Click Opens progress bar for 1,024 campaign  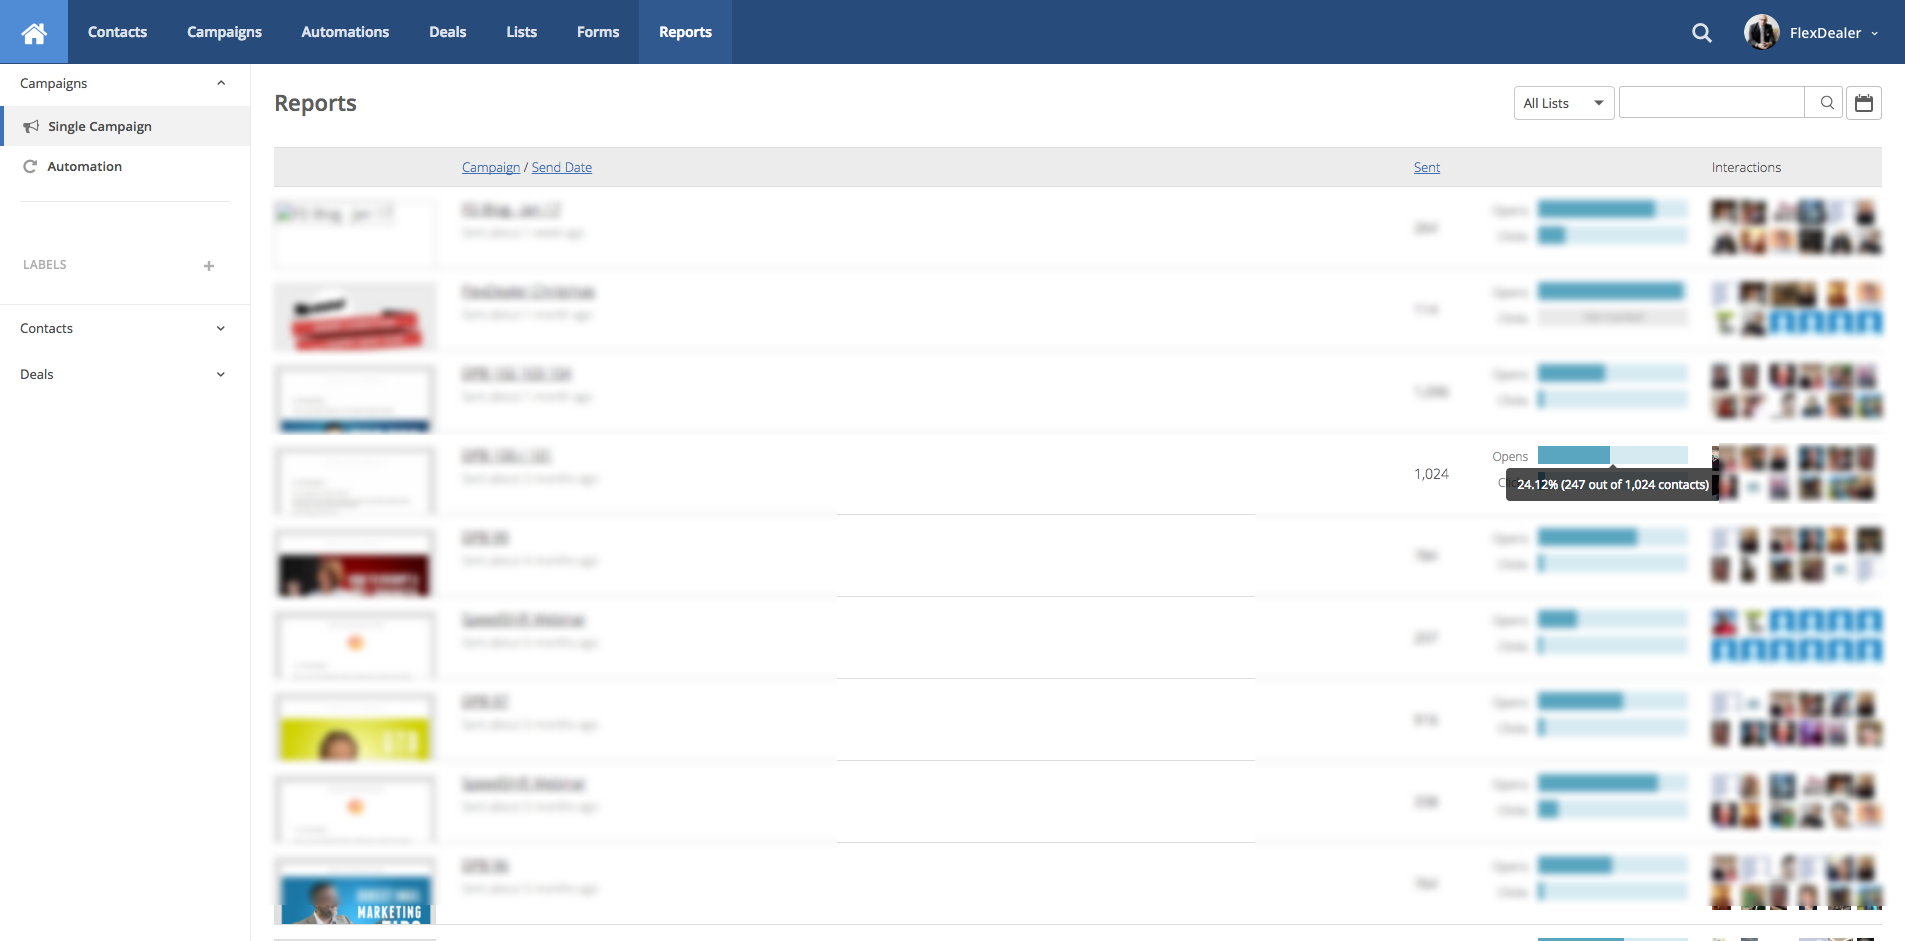tap(1611, 456)
